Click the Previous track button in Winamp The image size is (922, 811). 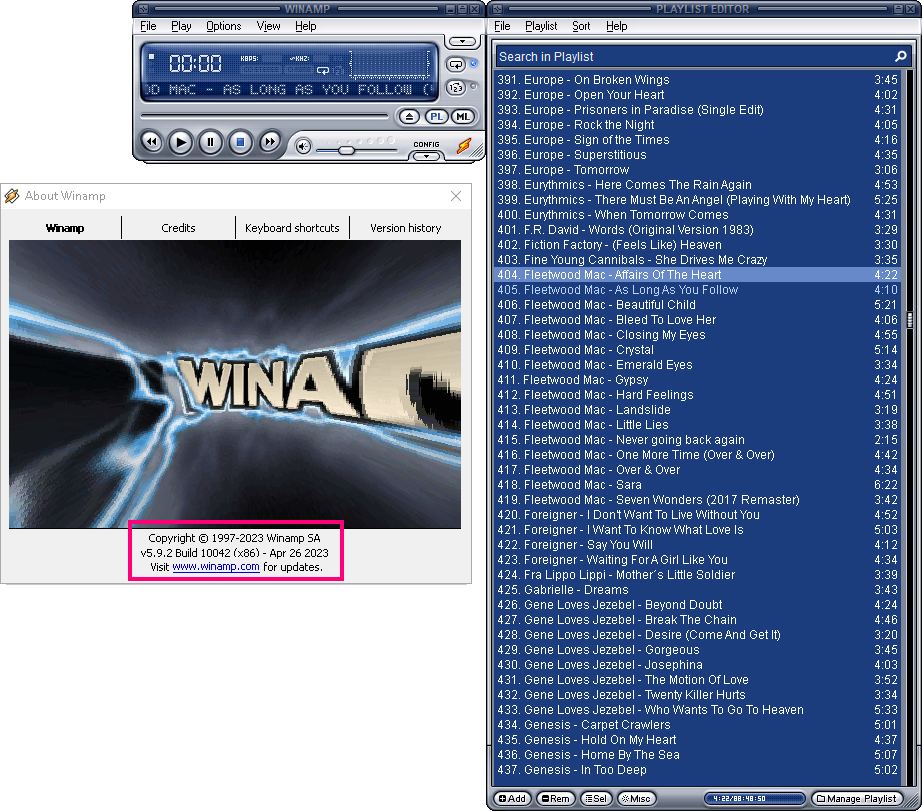click(x=152, y=142)
